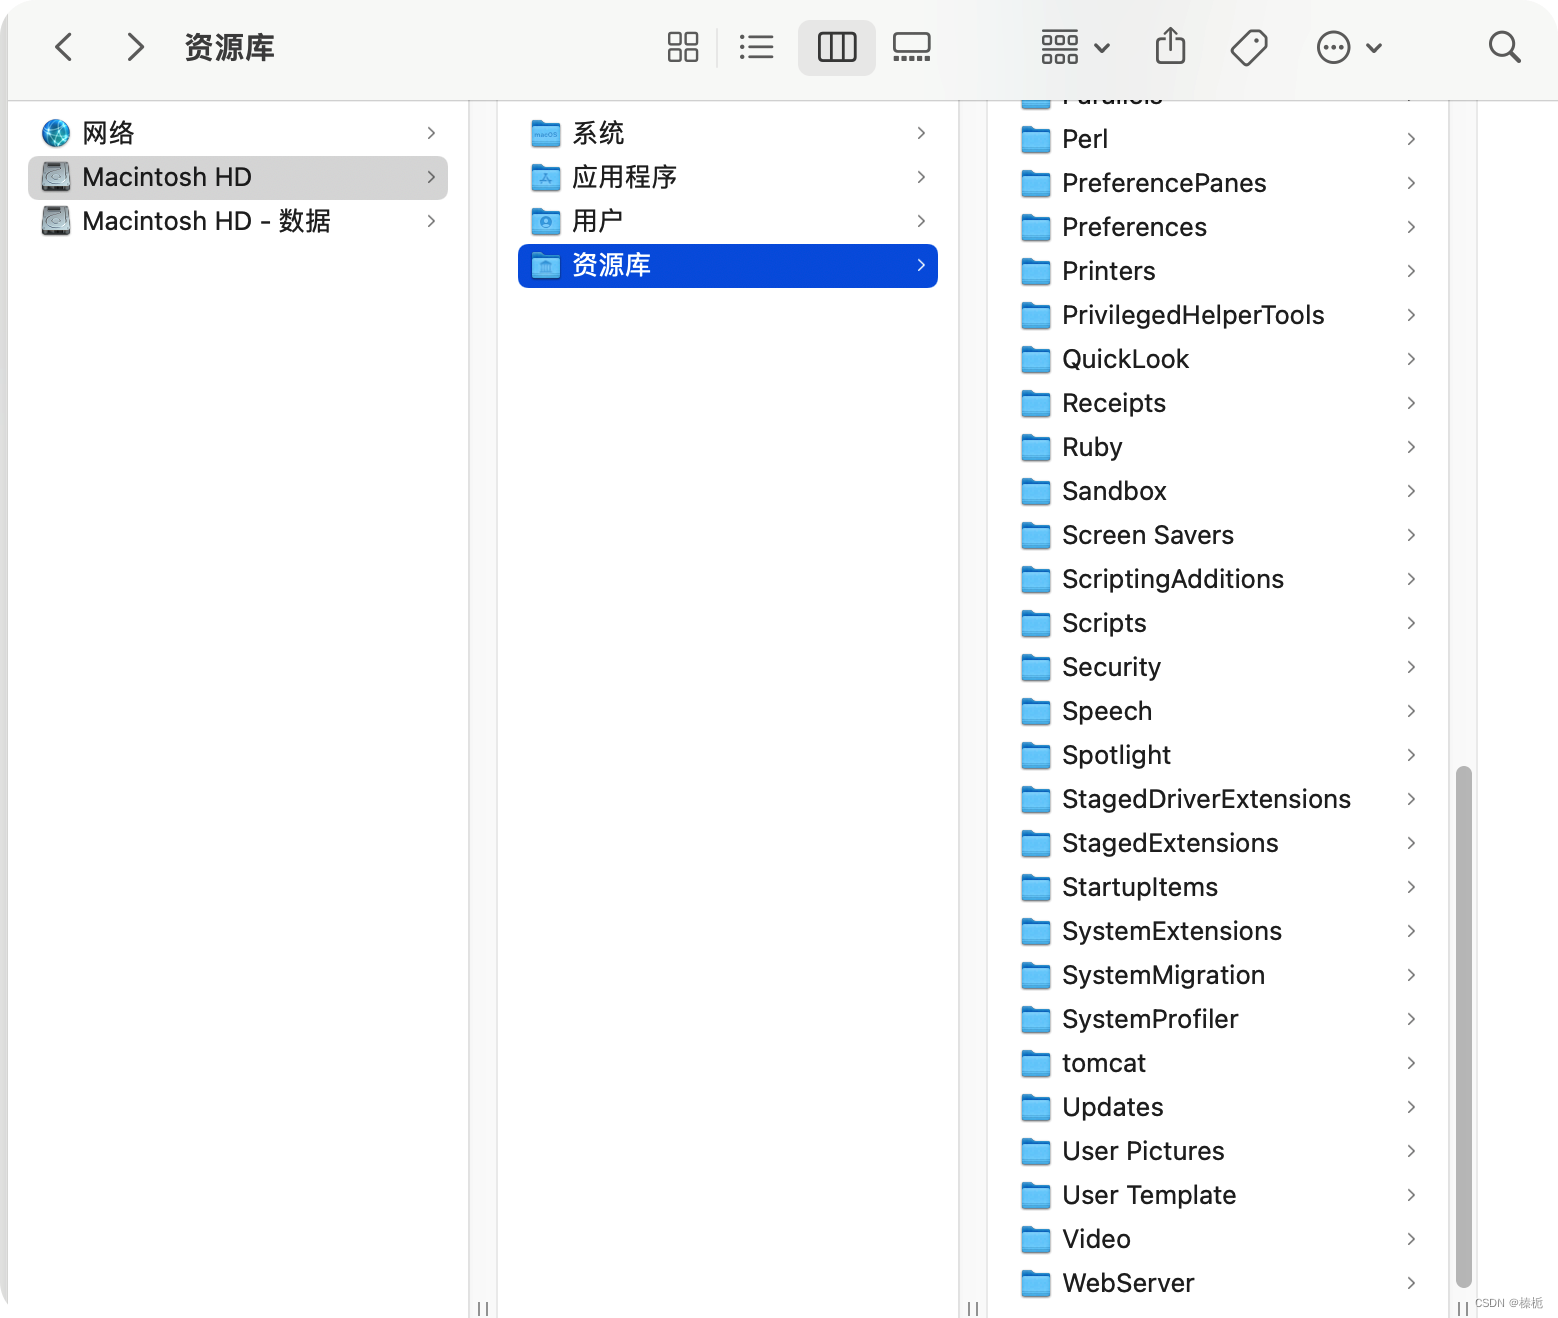Click the Updates folder icon
Image resolution: width=1558 pixels, height=1318 pixels.
[x=1036, y=1107]
